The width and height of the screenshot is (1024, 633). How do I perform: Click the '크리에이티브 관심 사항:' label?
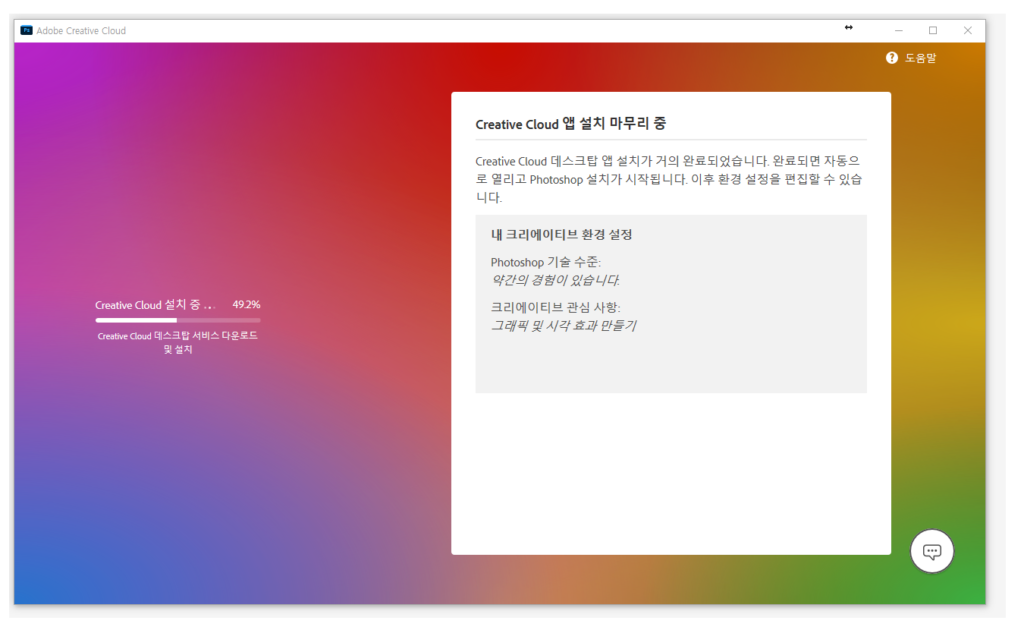tap(555, 307)
